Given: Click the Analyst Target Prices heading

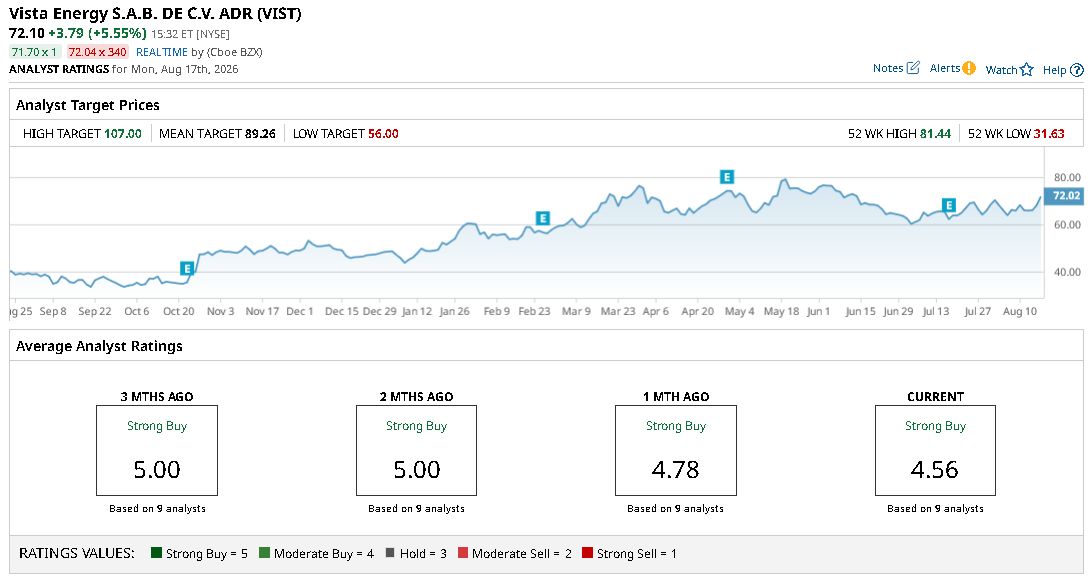Looking at the screenshot, I should (x=88, y=105).
